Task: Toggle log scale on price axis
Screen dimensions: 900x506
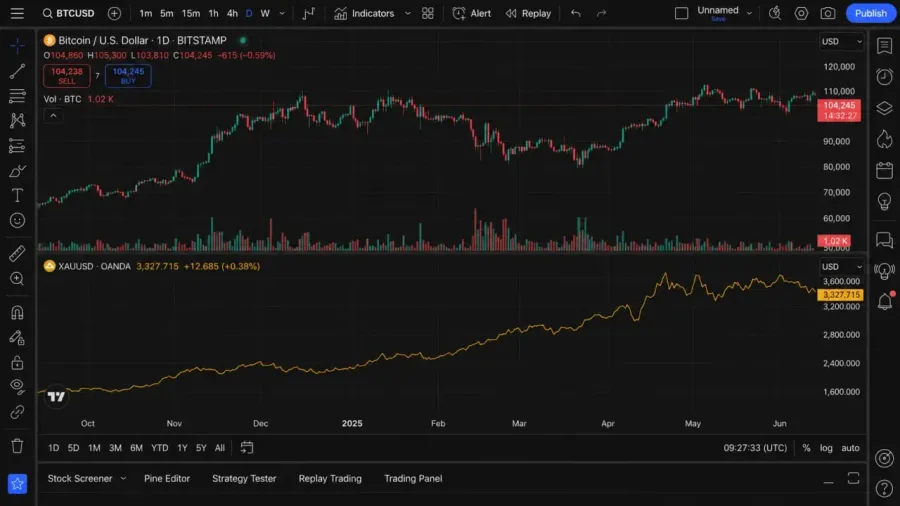Action: click(x=825, y=447)
